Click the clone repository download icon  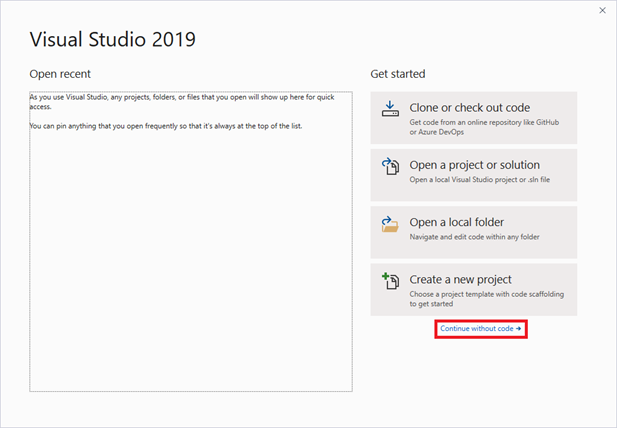pos(390,109)
